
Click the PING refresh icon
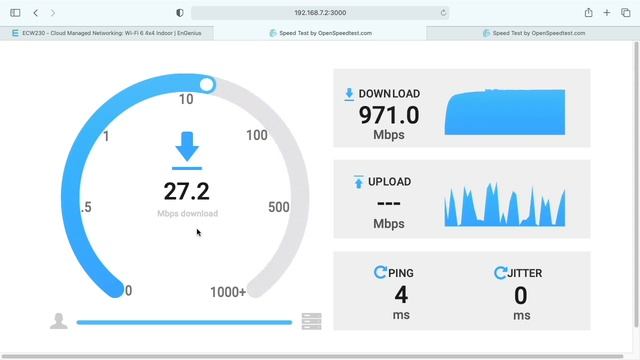[380, 272]
